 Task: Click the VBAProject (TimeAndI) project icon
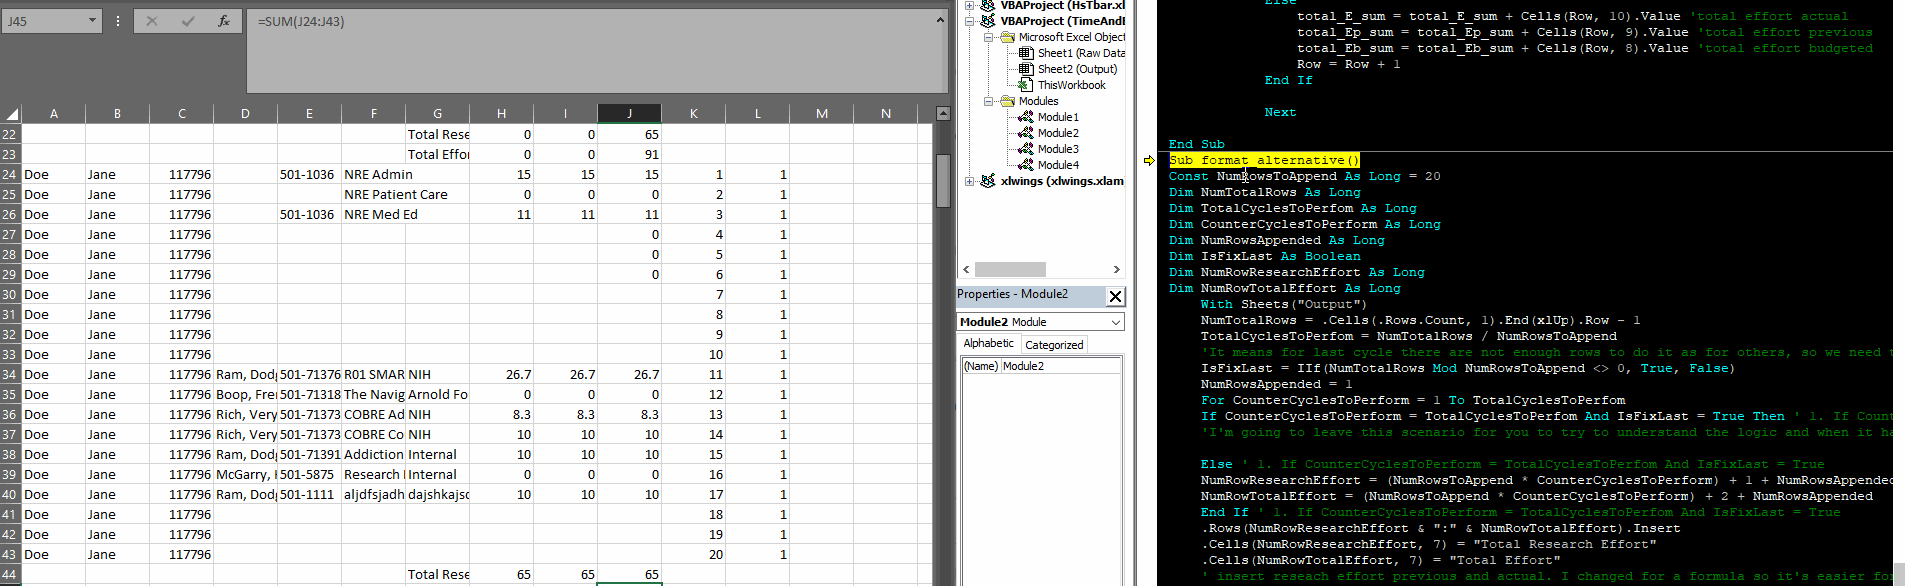[x=988, y=21]
